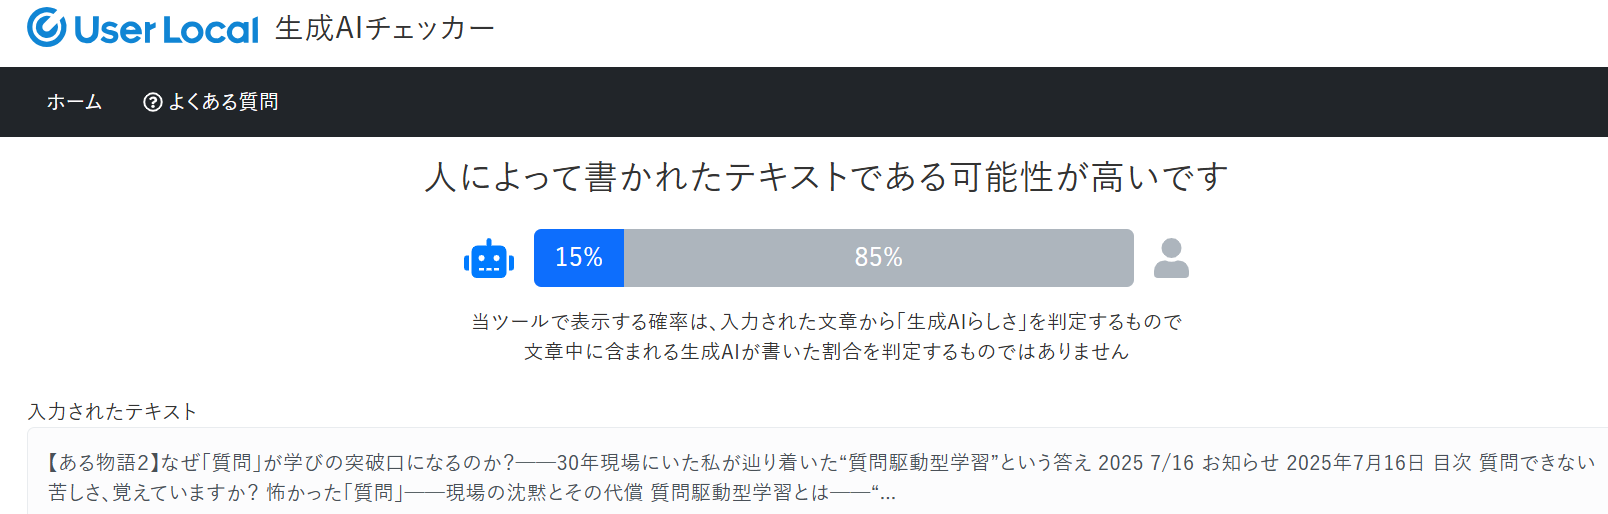
Task: Click the question mark circle icon
Action: coord(153,102)
